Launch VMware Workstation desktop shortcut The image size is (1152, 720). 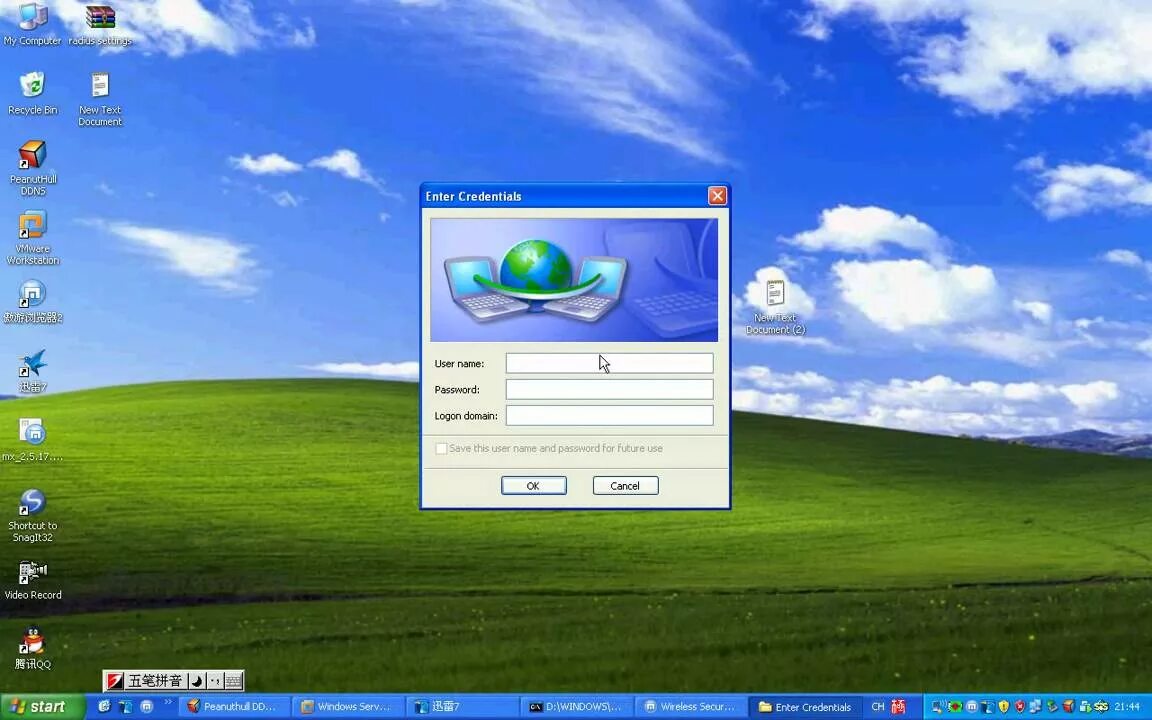32,238
